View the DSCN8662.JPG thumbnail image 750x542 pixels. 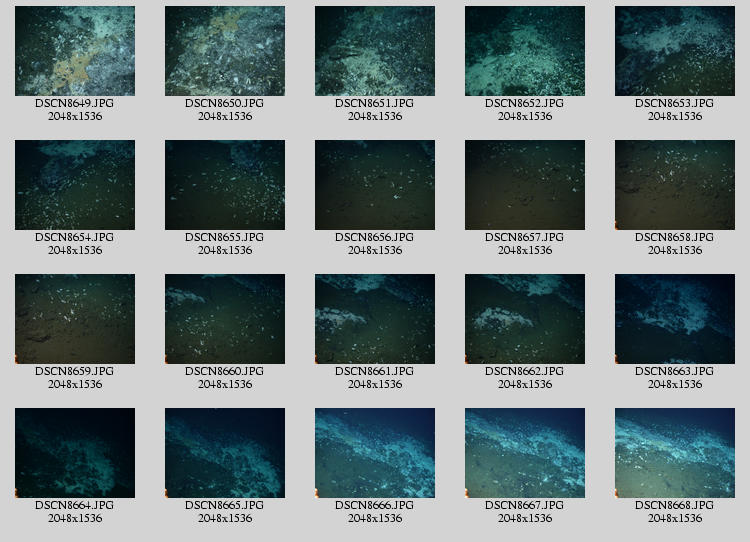tap(525, 319)
